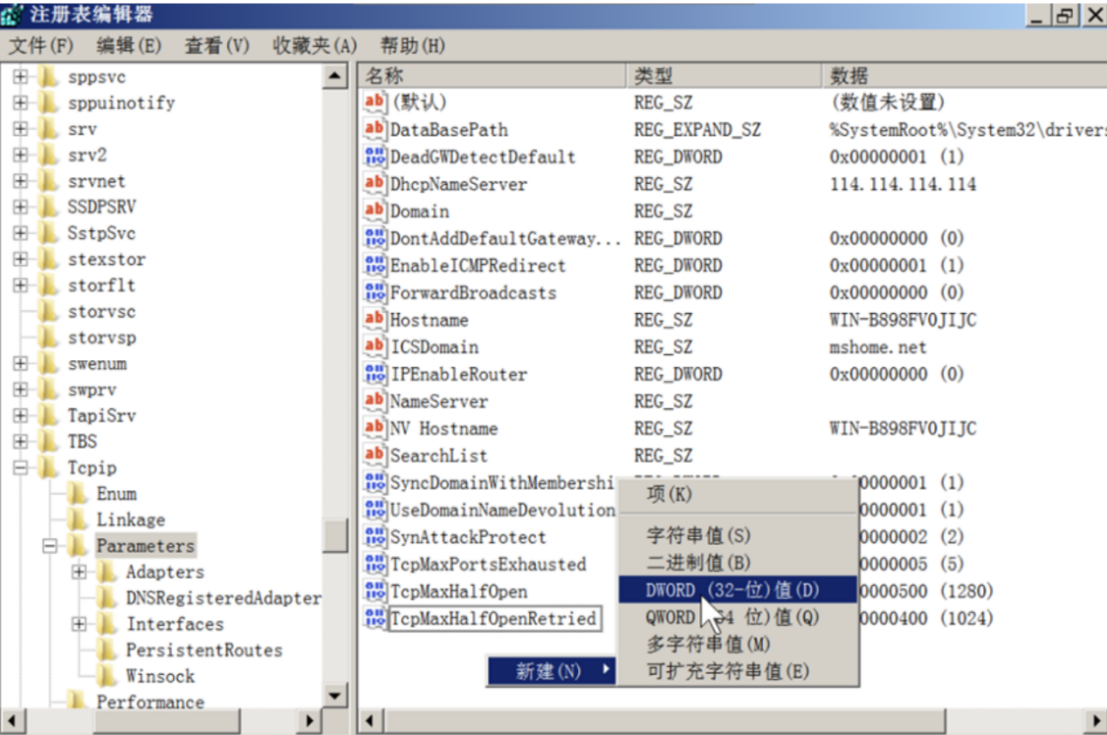
Task: Click tree pane scroll up arrow
Action: pyautogui.click(x=335, y=76)
